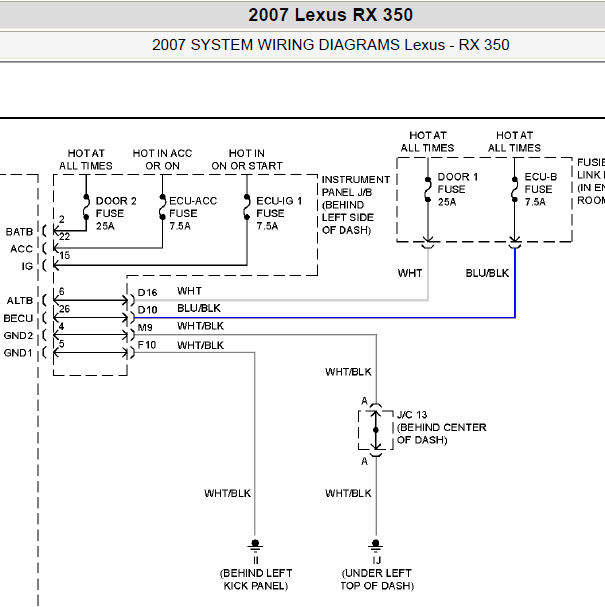Image resolution: width=605 pixels, height=607 pixels.
Task: Click the BATB terminal label
Action: click(19, 232)
